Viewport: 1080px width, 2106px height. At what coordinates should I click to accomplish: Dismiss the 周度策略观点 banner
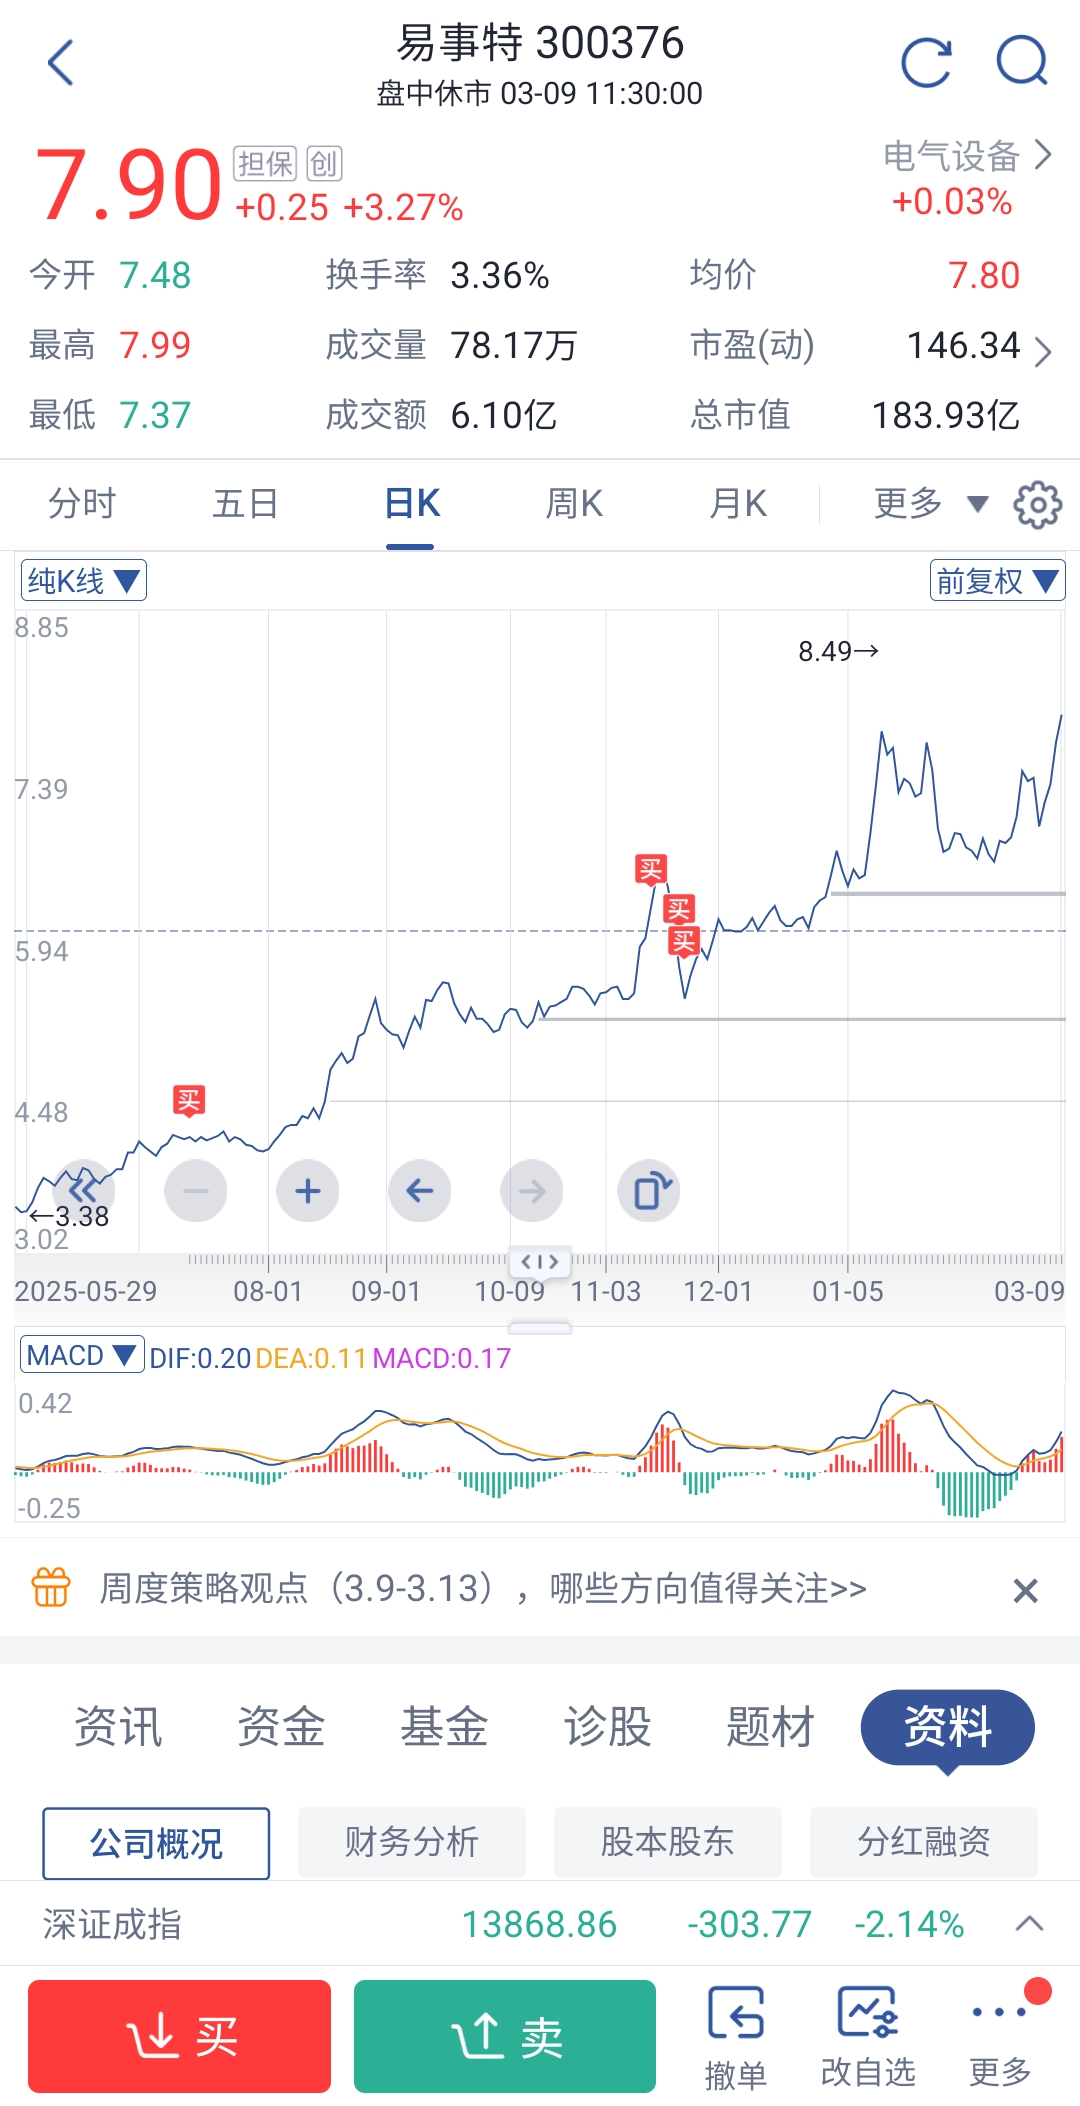point(1025,1590)
